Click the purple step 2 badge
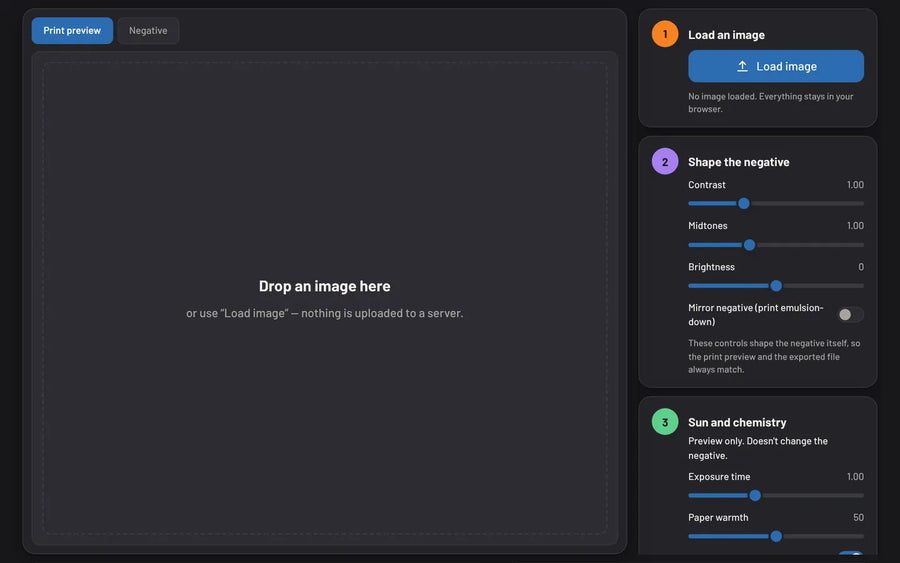Viewport: 900px width, 563px height. click(665, 162)
